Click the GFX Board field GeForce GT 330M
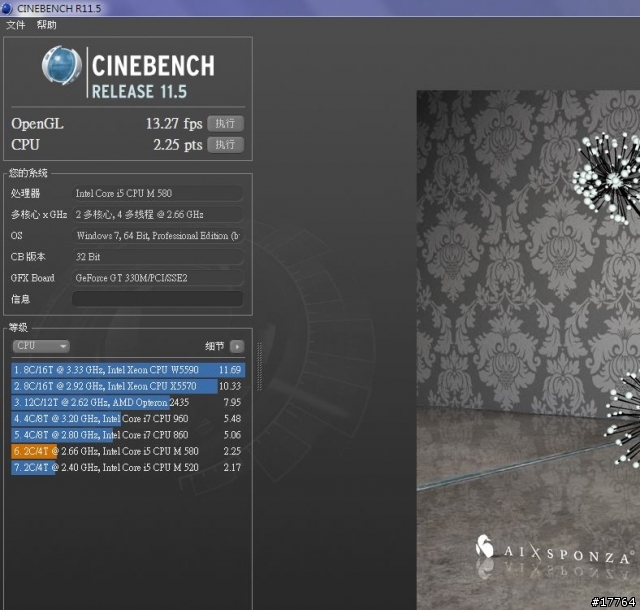The height and width of the screenshot is (610, 640). [x=158, y=278]
